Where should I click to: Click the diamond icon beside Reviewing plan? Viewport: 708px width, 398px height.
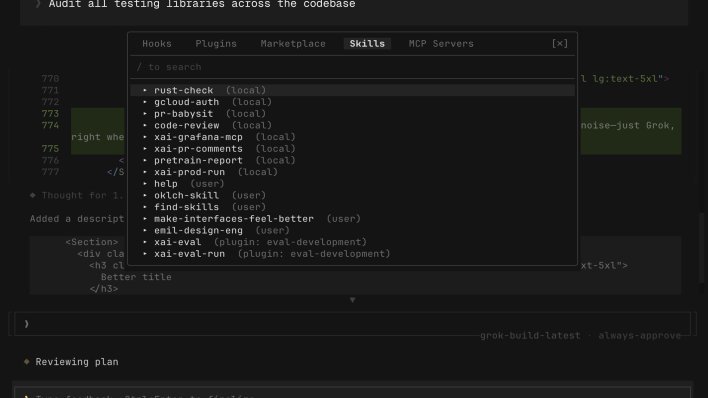coord(27,361)
